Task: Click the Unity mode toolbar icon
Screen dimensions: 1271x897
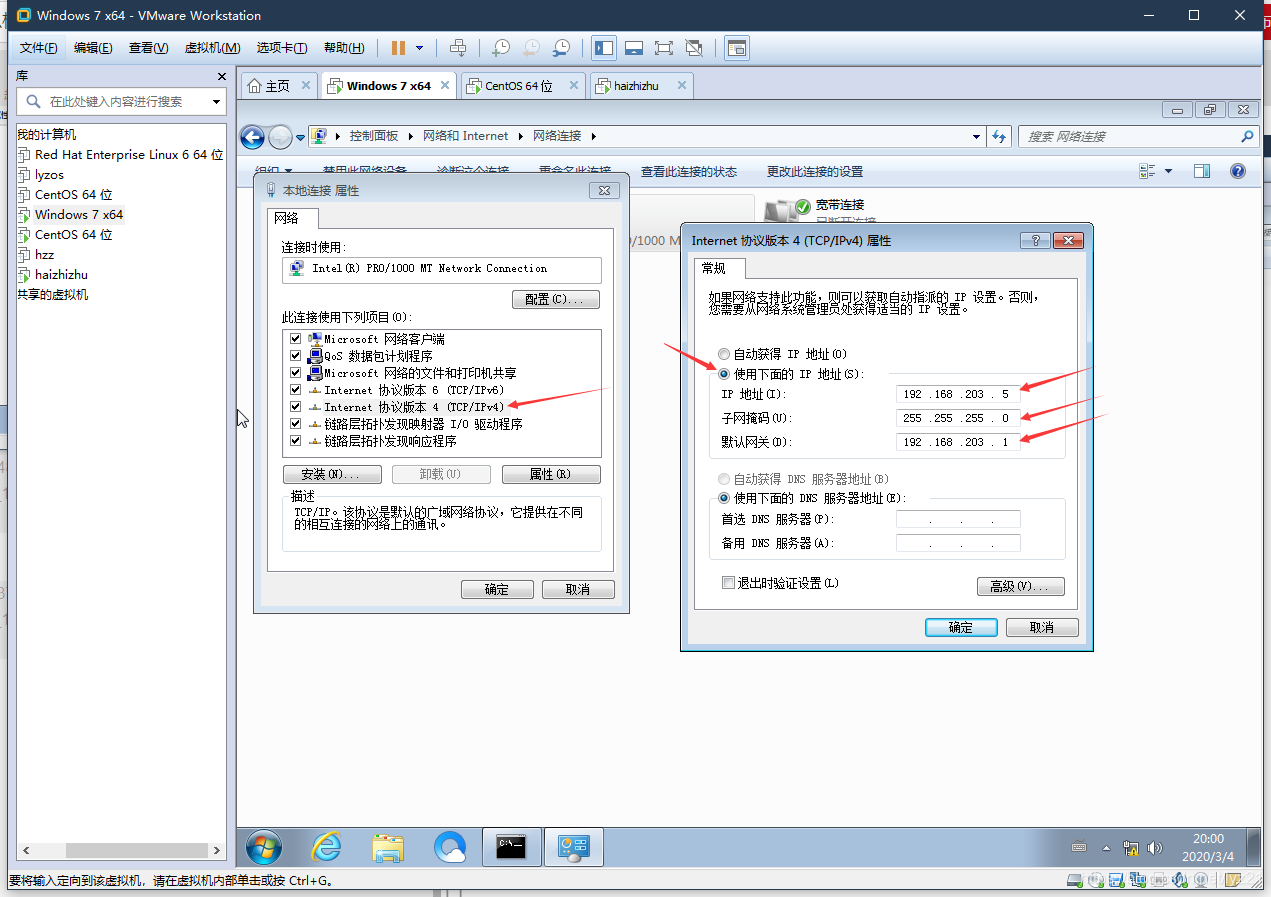Action: pos(695,48)
